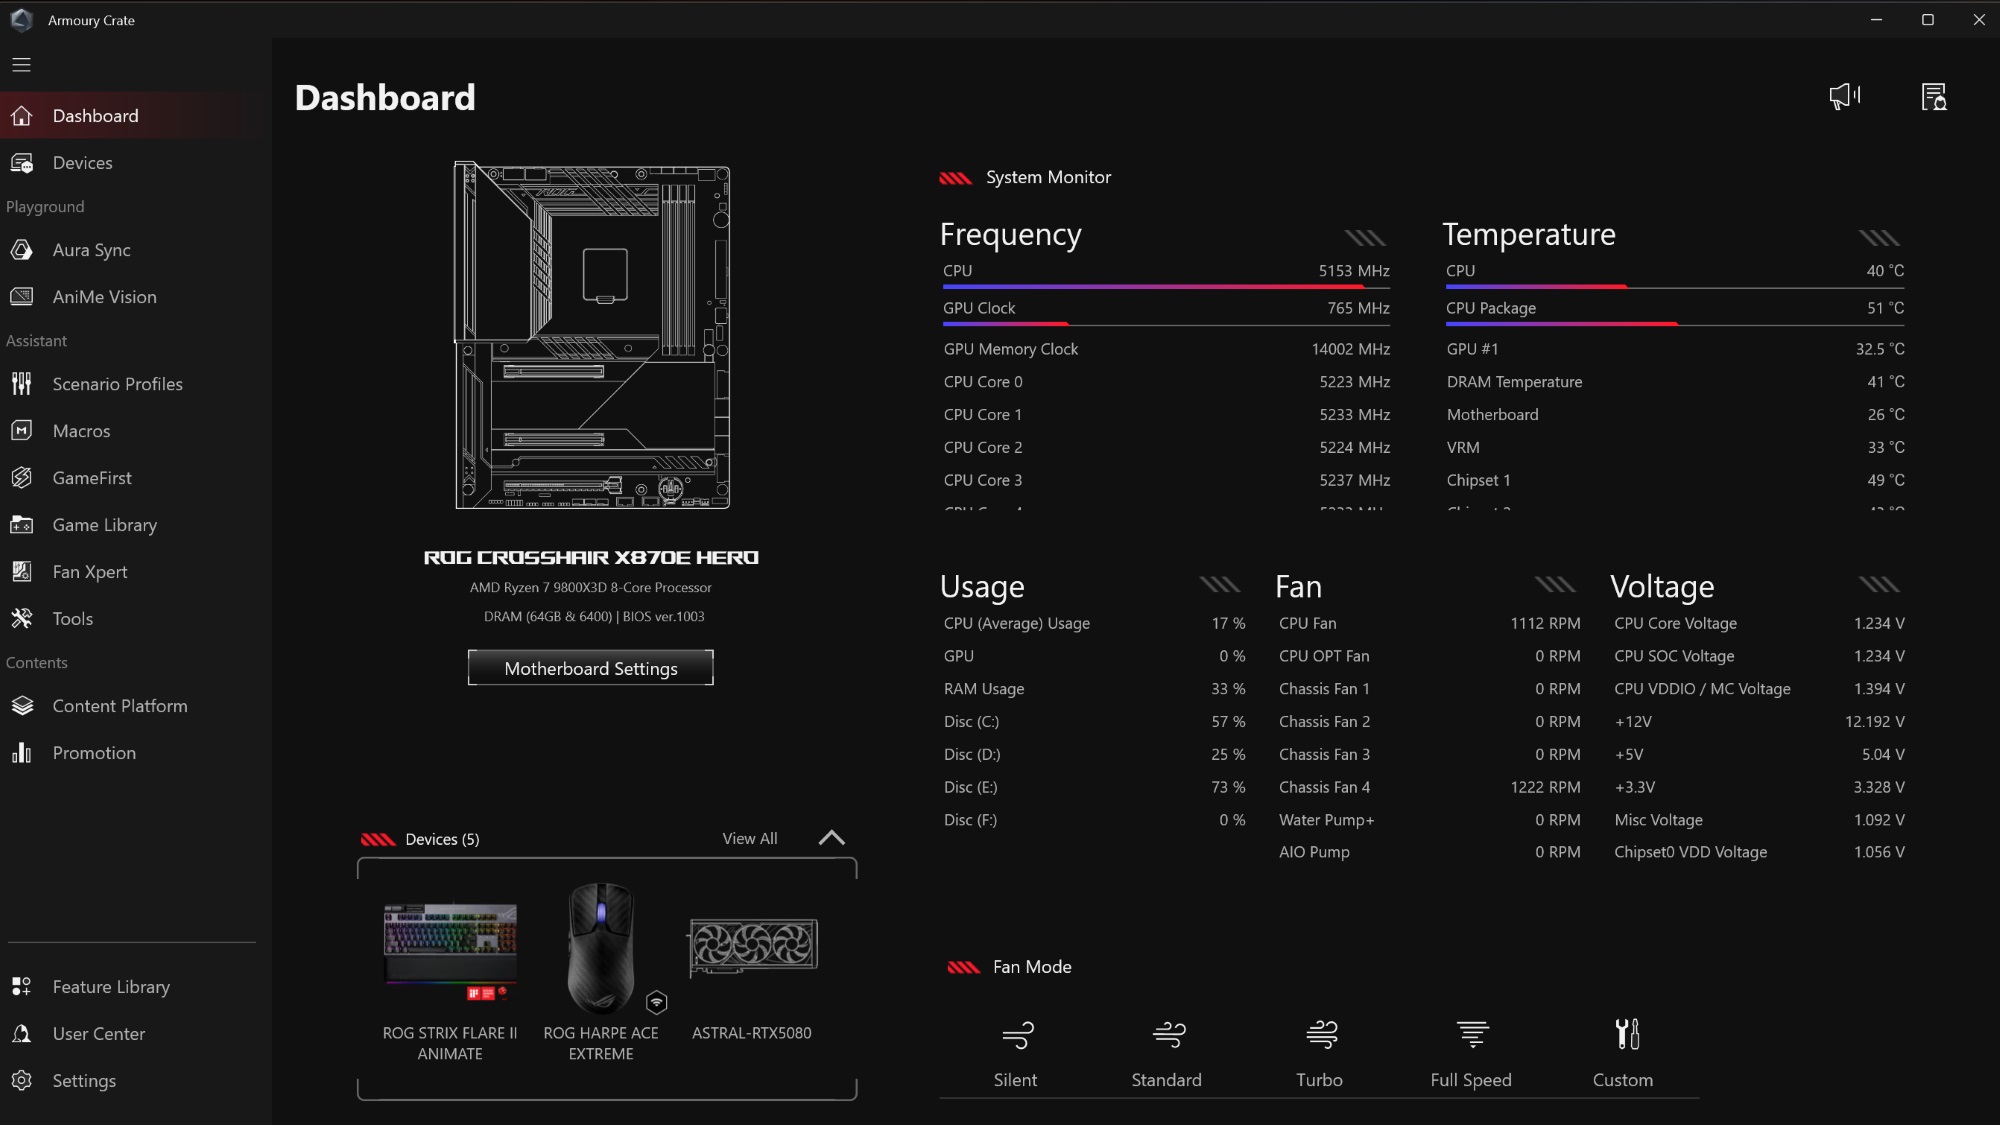The height and width of the screenshot is (1125, 2000).
Task: Collapse the Devices panel chevron
Action: coord(831,838)
